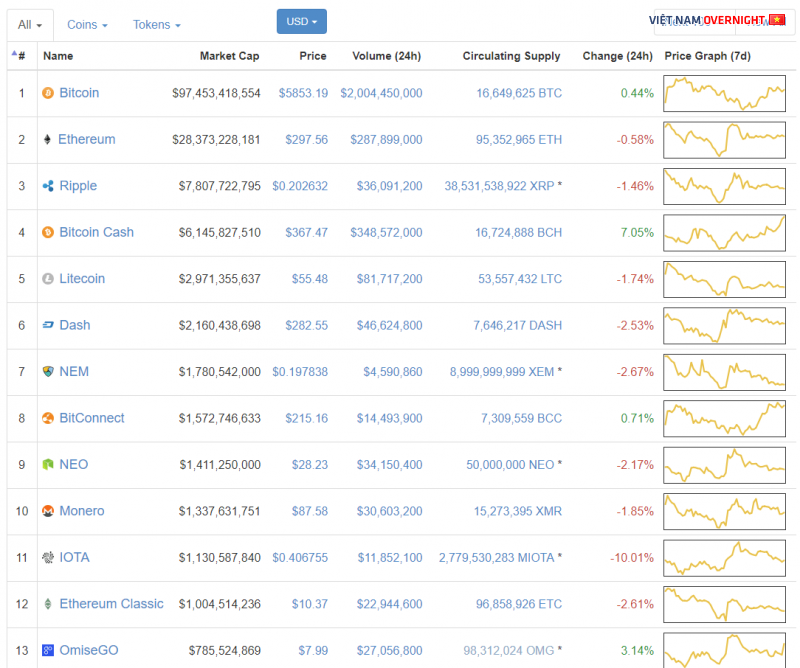Click the BitConnect orange icon
This screenshot has width=800, height=668.
point(48,418)
